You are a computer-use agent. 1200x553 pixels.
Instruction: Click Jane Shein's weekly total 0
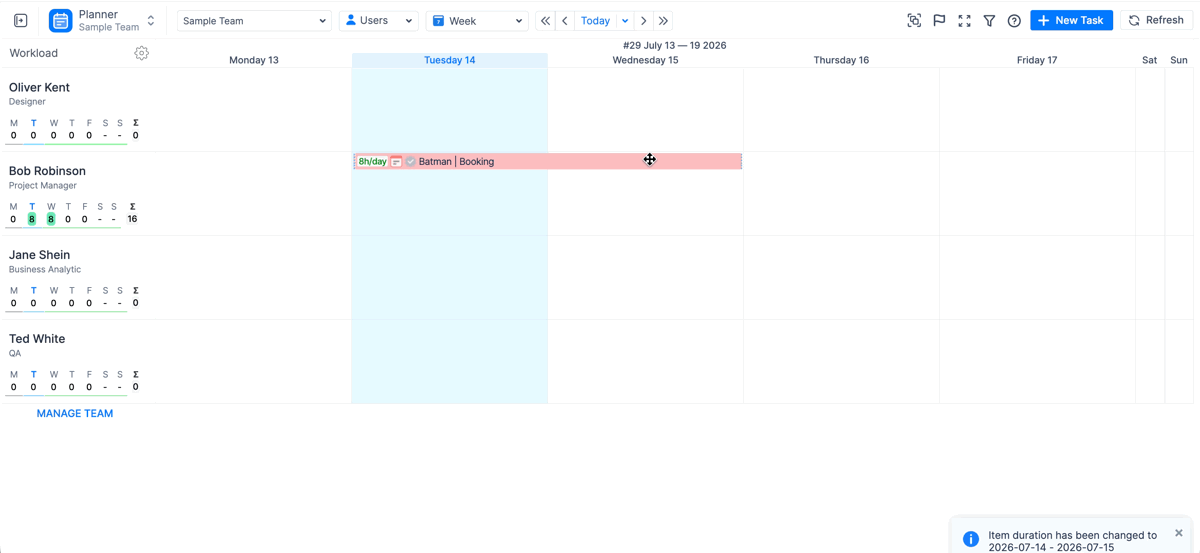pyautogui.click(x=136, y=303)
